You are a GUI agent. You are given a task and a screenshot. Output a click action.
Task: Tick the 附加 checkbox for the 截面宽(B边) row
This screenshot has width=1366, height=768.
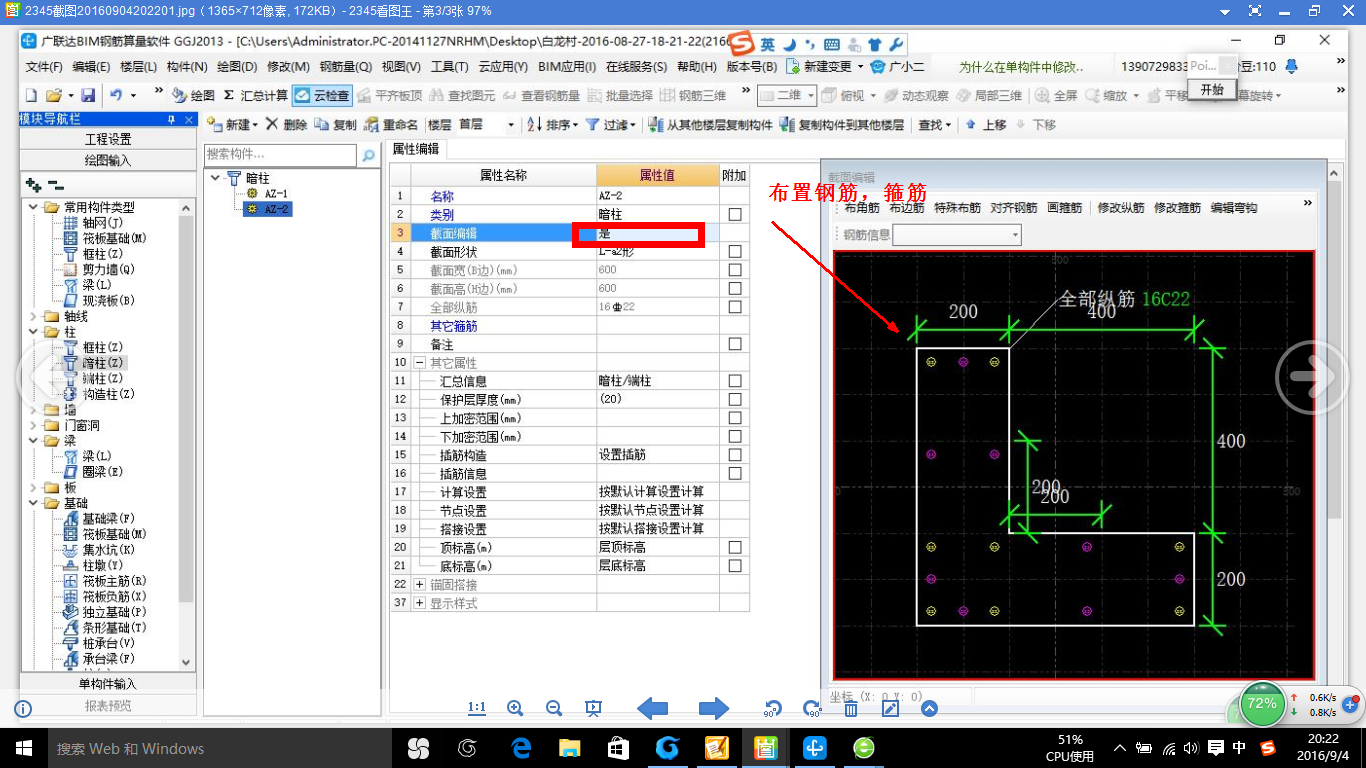(735, 270)
